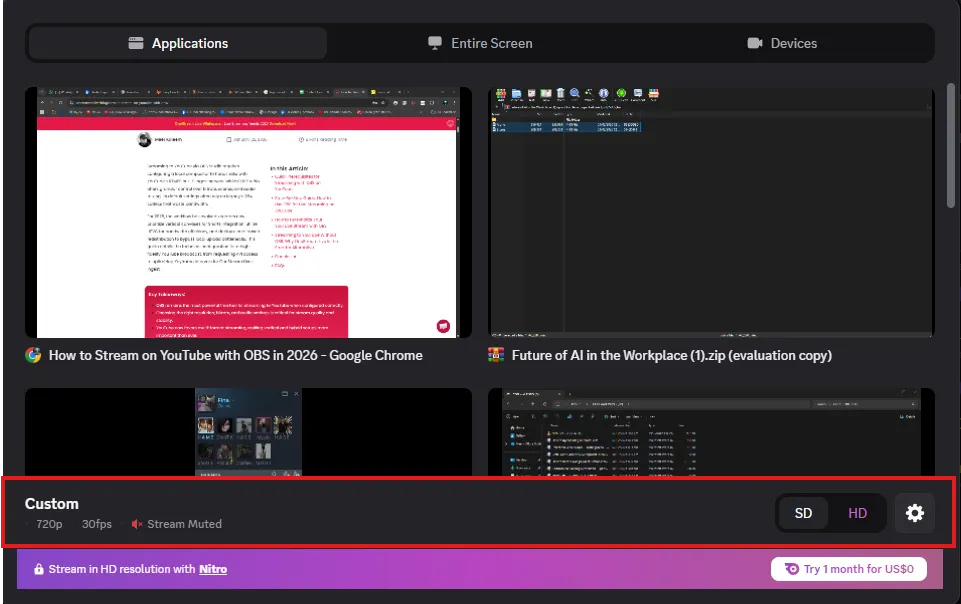961x604 pixels.
Task: Click the window icon on Applications tab
Action: click(136, 43)
